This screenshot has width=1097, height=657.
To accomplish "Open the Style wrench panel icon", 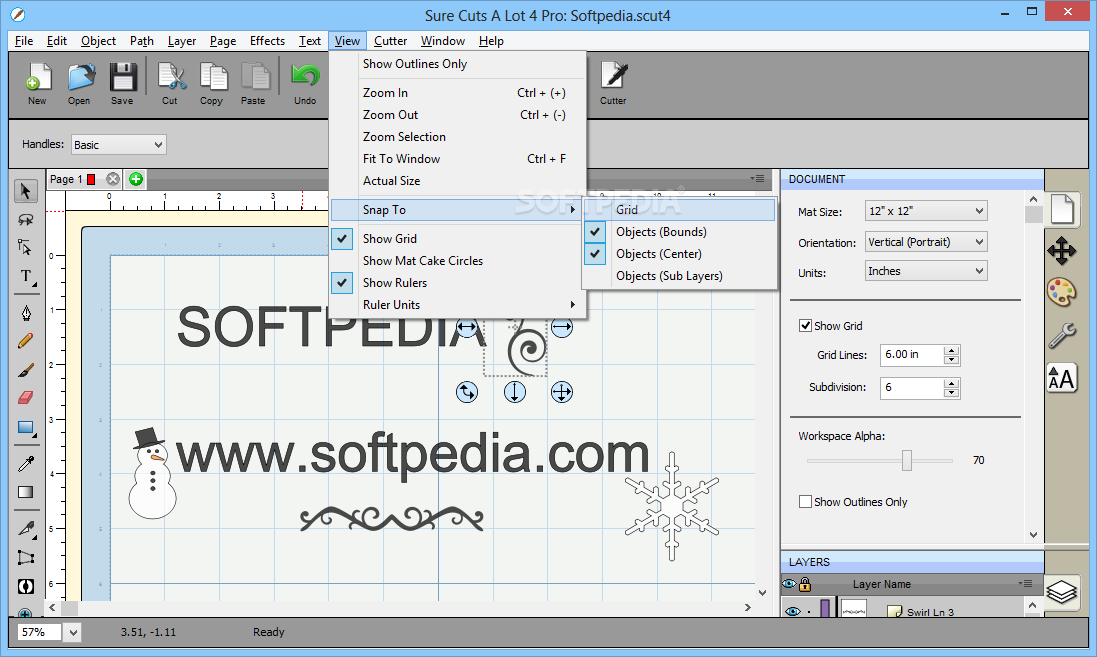I will [x=1061, y=335].
